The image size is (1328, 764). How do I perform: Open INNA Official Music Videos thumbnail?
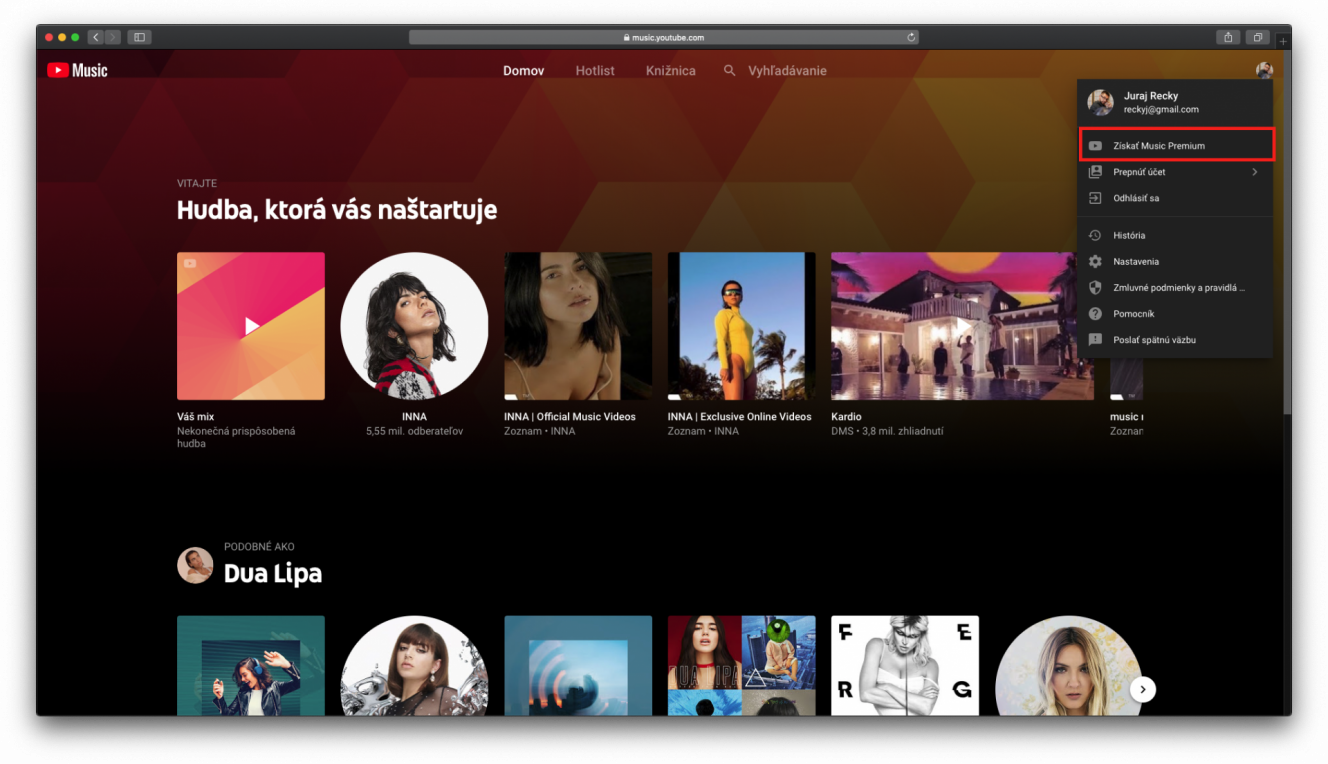coord(578,326)
